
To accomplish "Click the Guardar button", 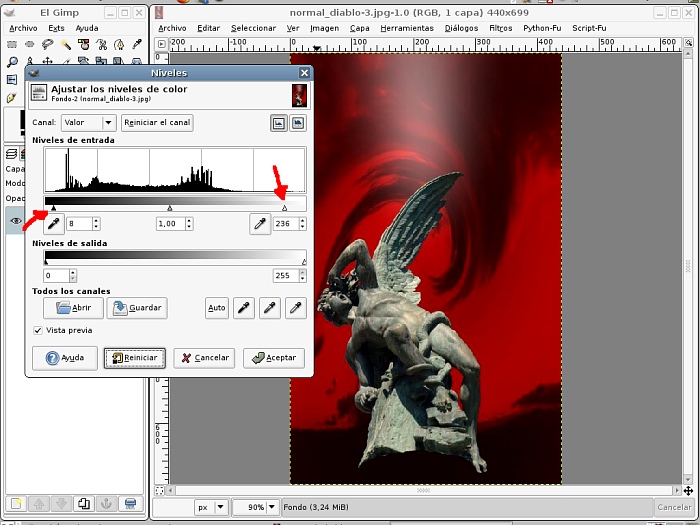I will 137,308.
